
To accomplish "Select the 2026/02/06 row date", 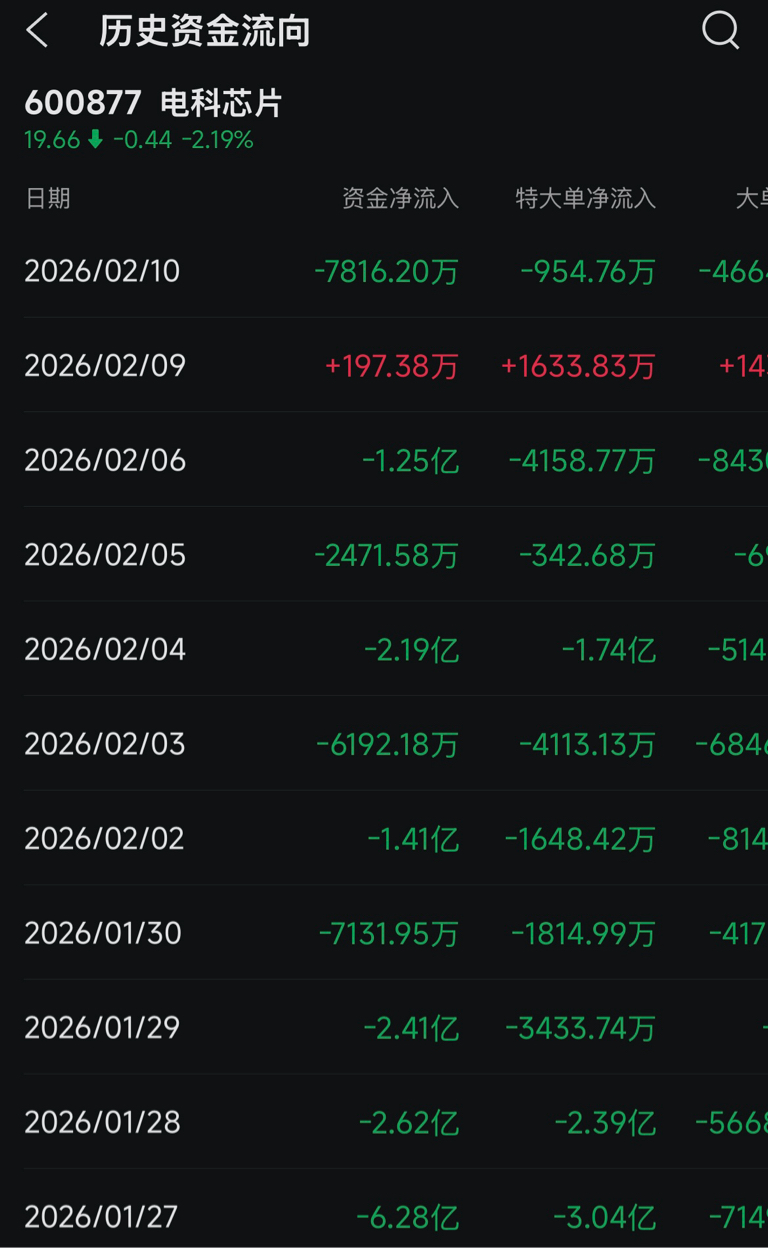I will click(x=105, y=460).
